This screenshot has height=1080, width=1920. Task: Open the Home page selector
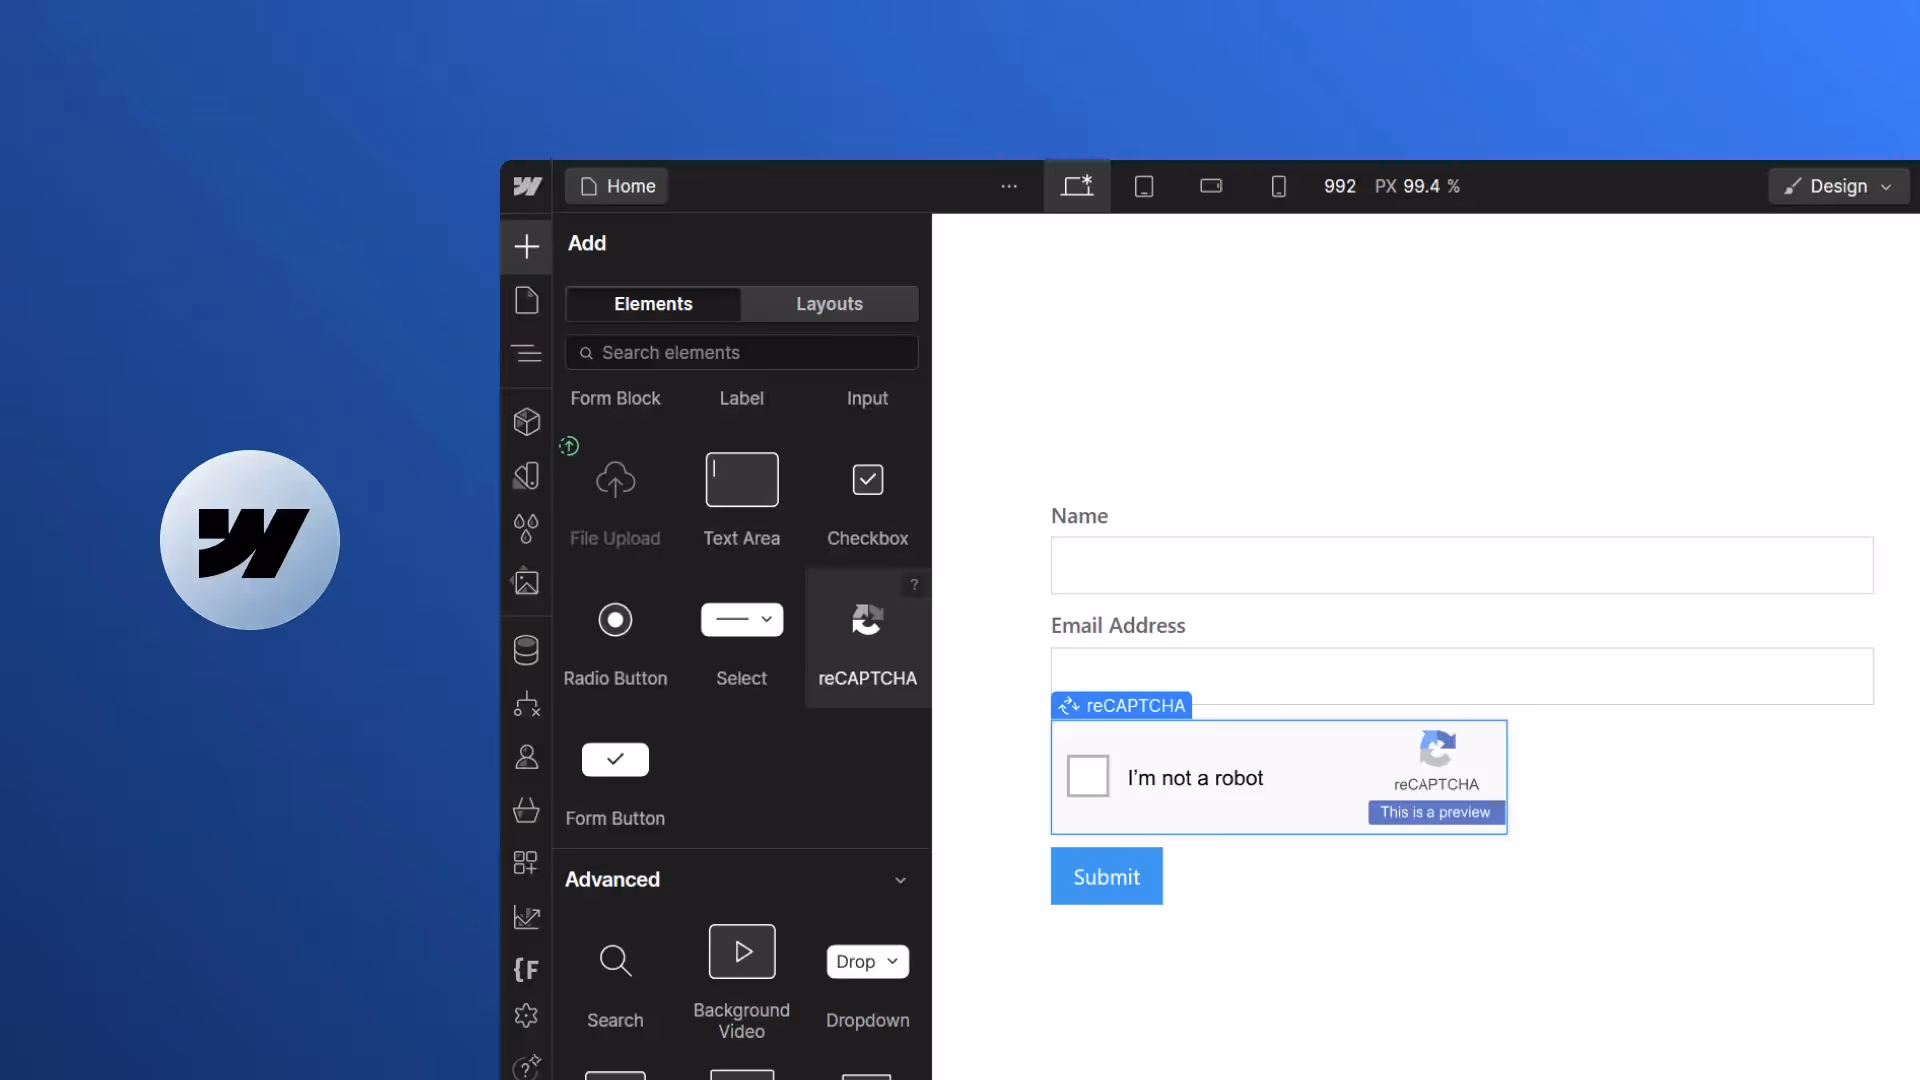[617, 186]
